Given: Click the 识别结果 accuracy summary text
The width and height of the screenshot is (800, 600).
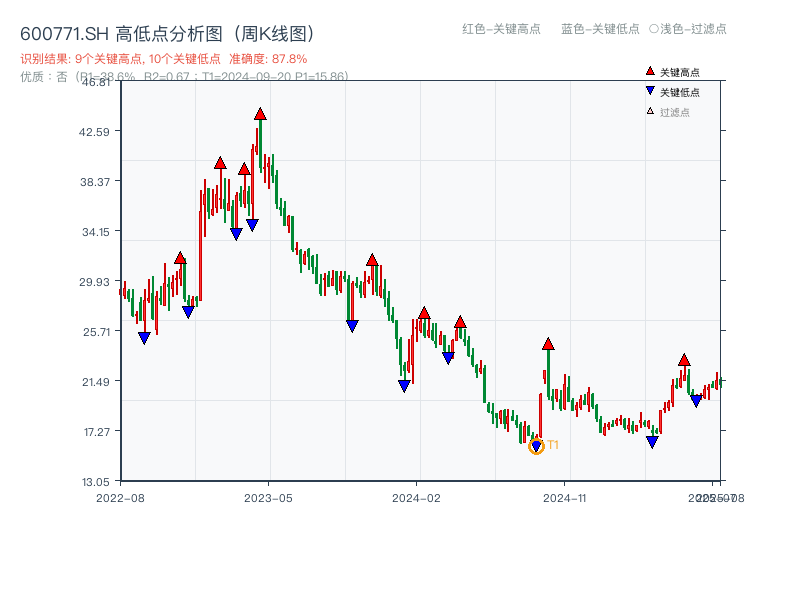Looking at the screenshot, I should pos(163,58).
